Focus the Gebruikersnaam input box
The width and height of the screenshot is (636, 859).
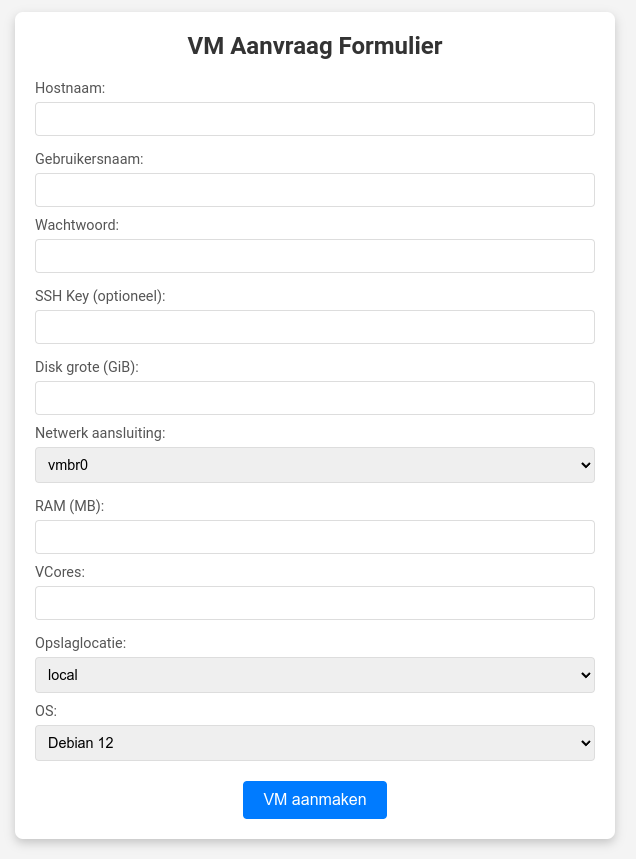pos(314,190)
